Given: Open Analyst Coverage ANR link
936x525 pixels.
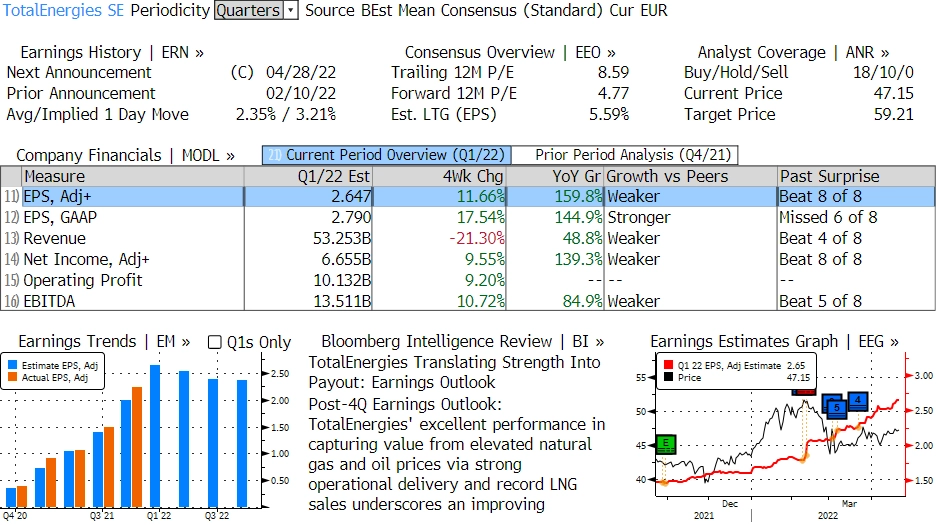Looking at the screenshot, I should pyautogui.click(x=793, y=53).
